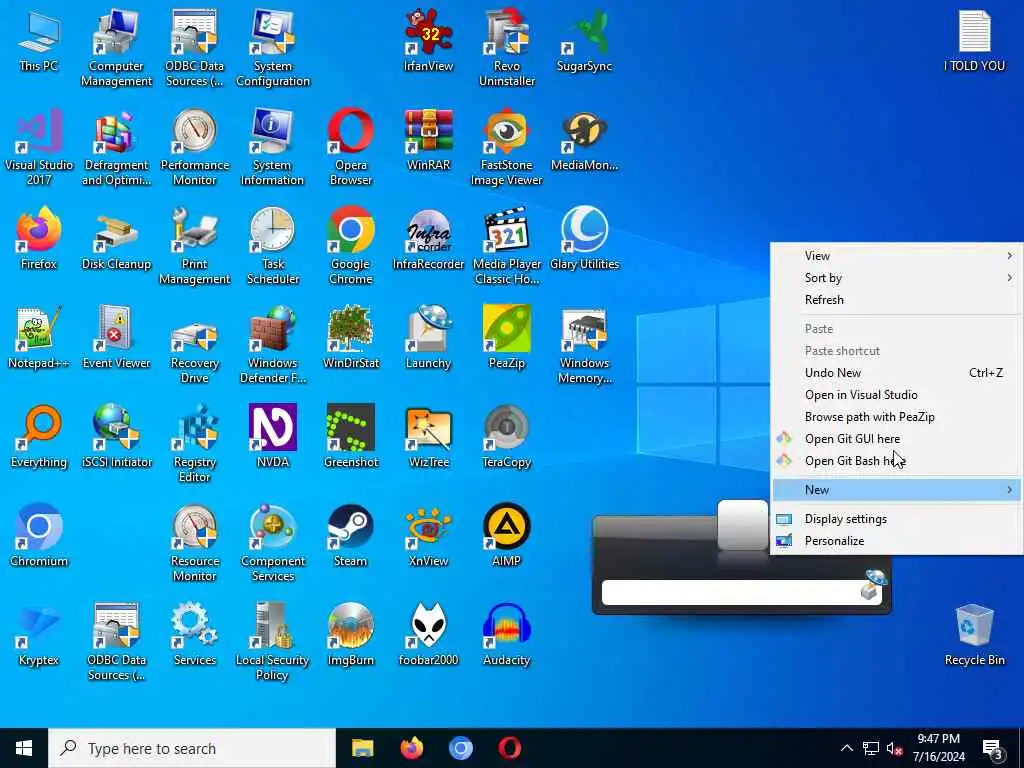Click the Launchy options icon in search box
Image resolution: width=1024 pixels, height=768 pixels.
coord(872,585)
